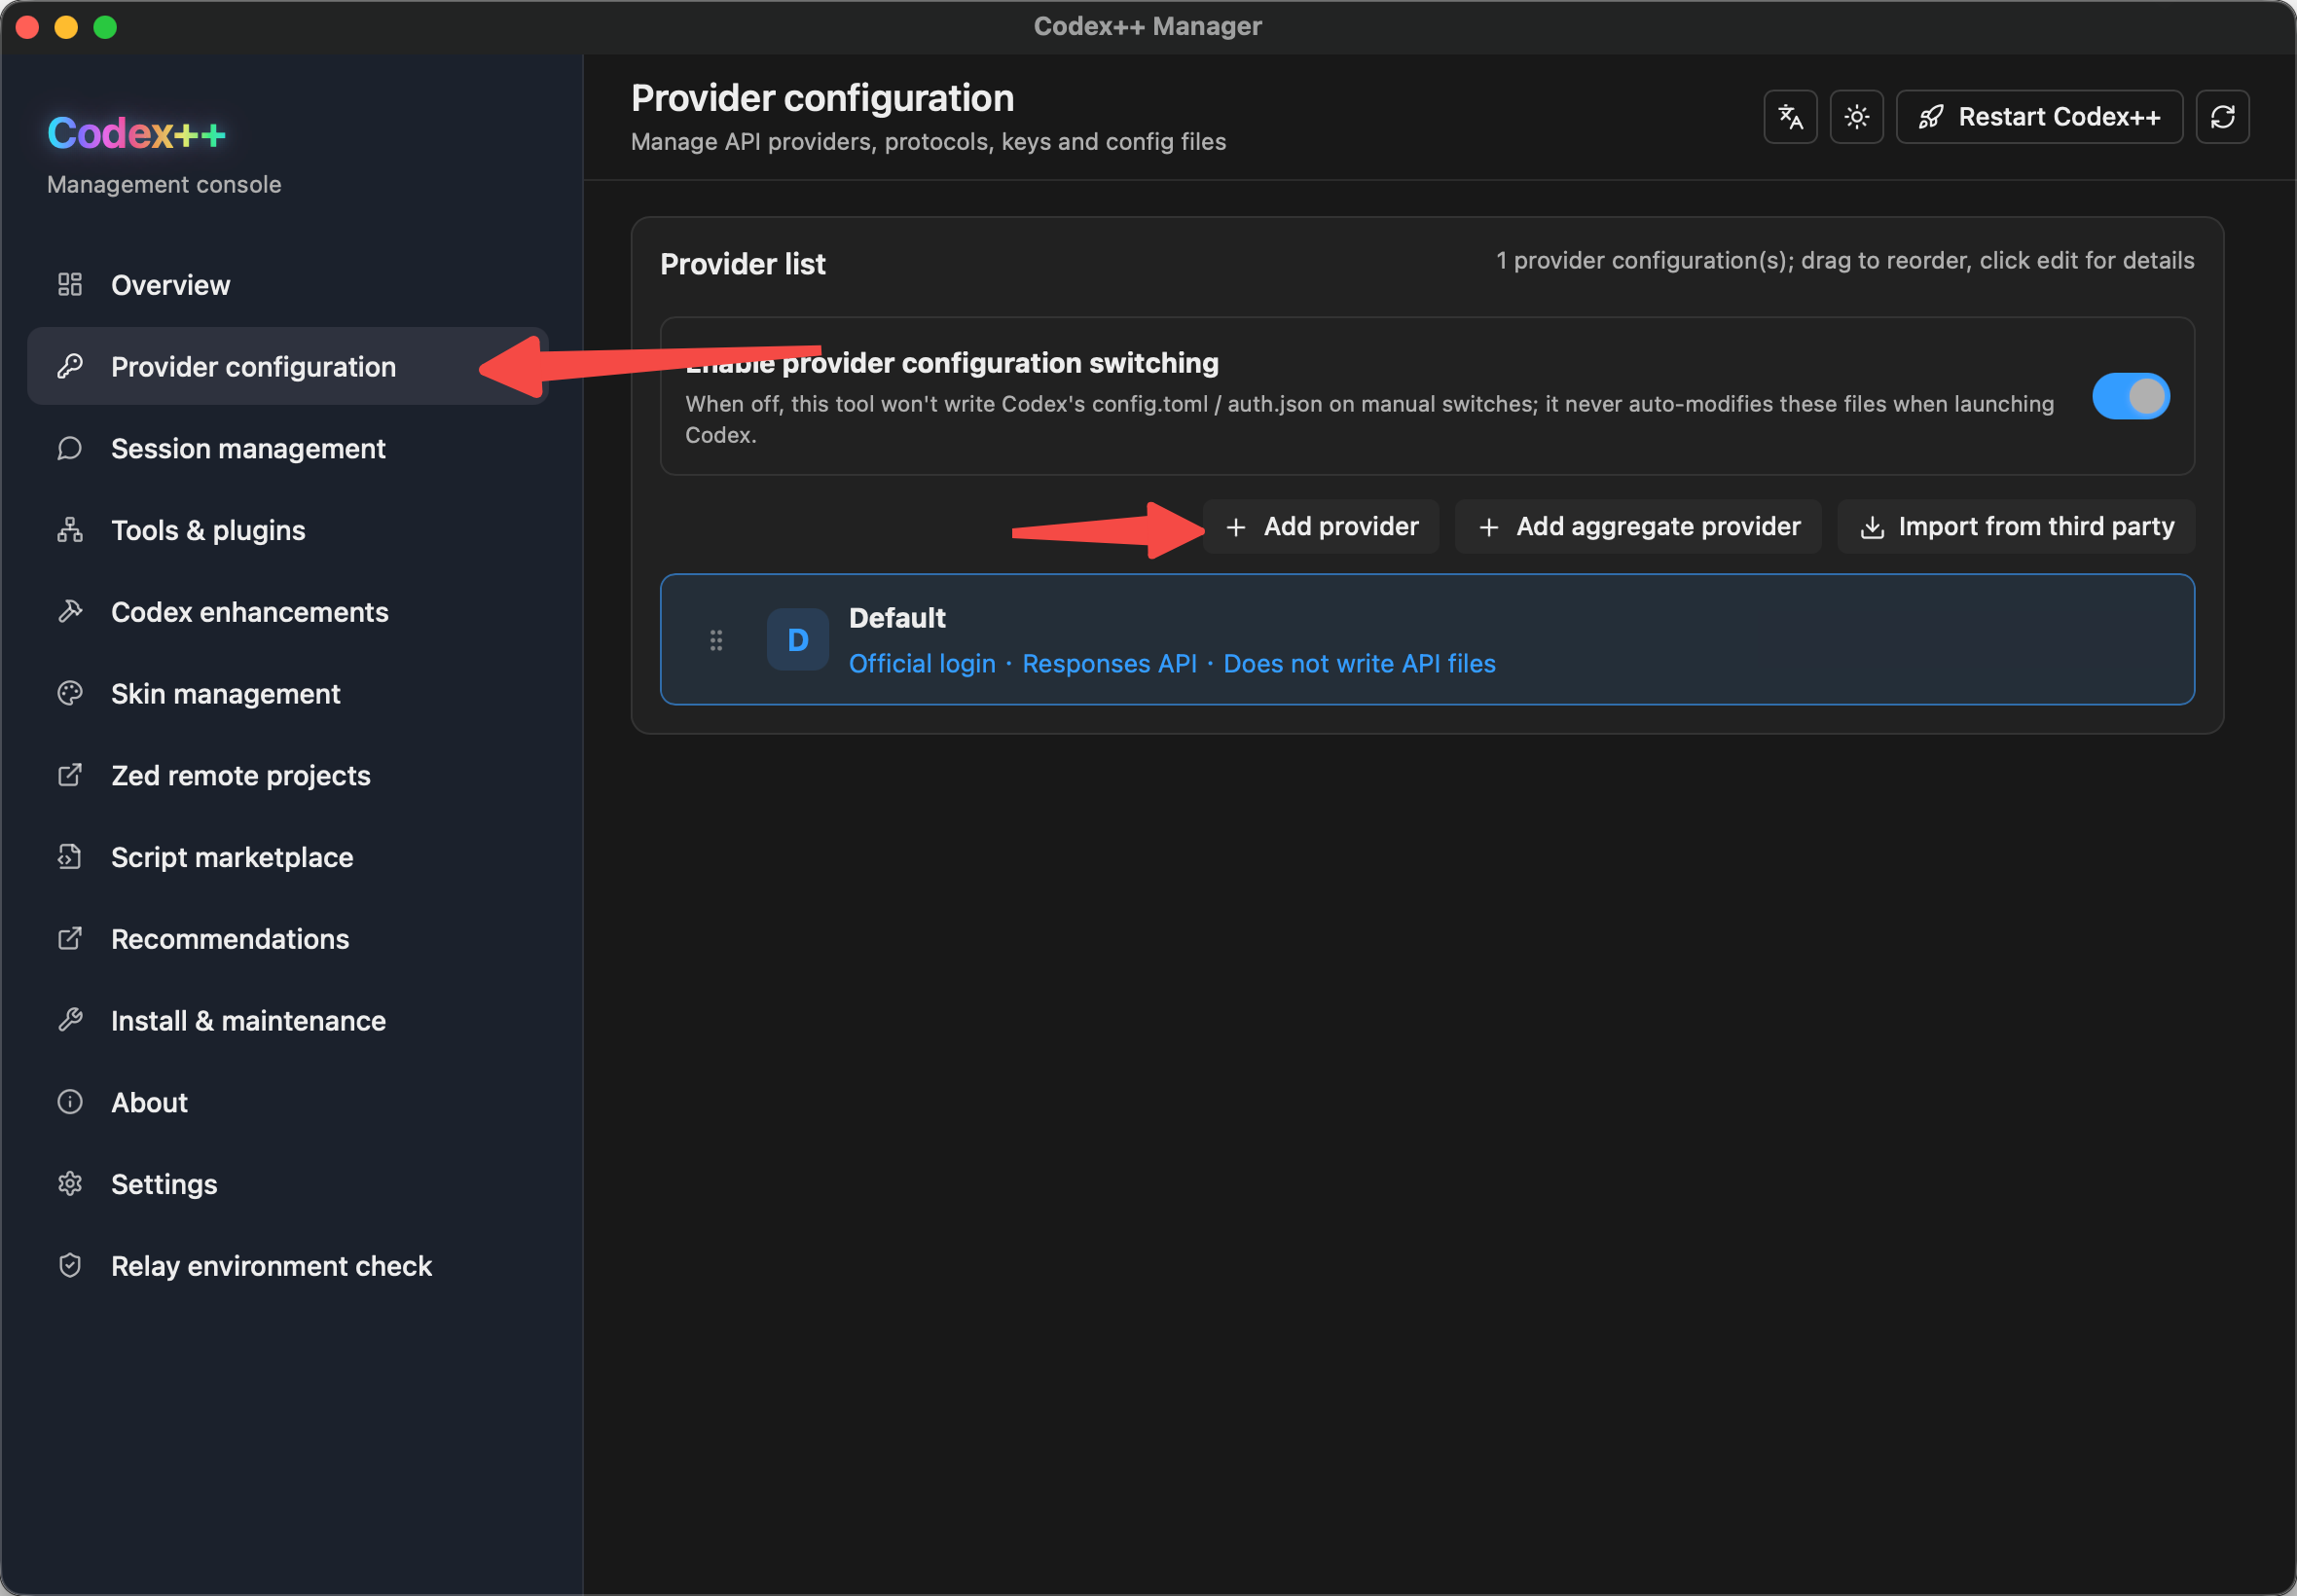Click Import from third party button
The height and width of the screenshot is (1596, 2297).
coord(2016,526)
